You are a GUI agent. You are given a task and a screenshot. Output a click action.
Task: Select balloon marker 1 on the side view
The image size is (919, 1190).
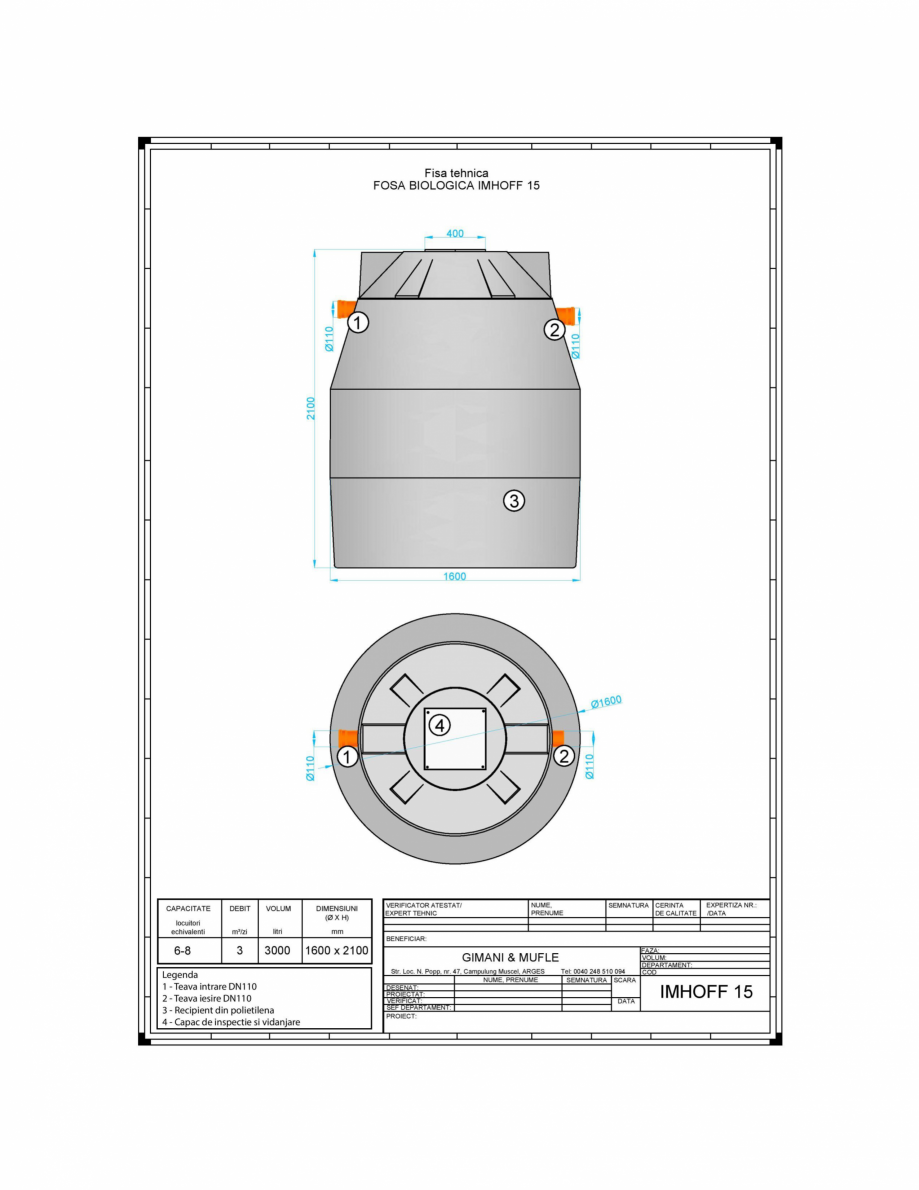(356, 322)
